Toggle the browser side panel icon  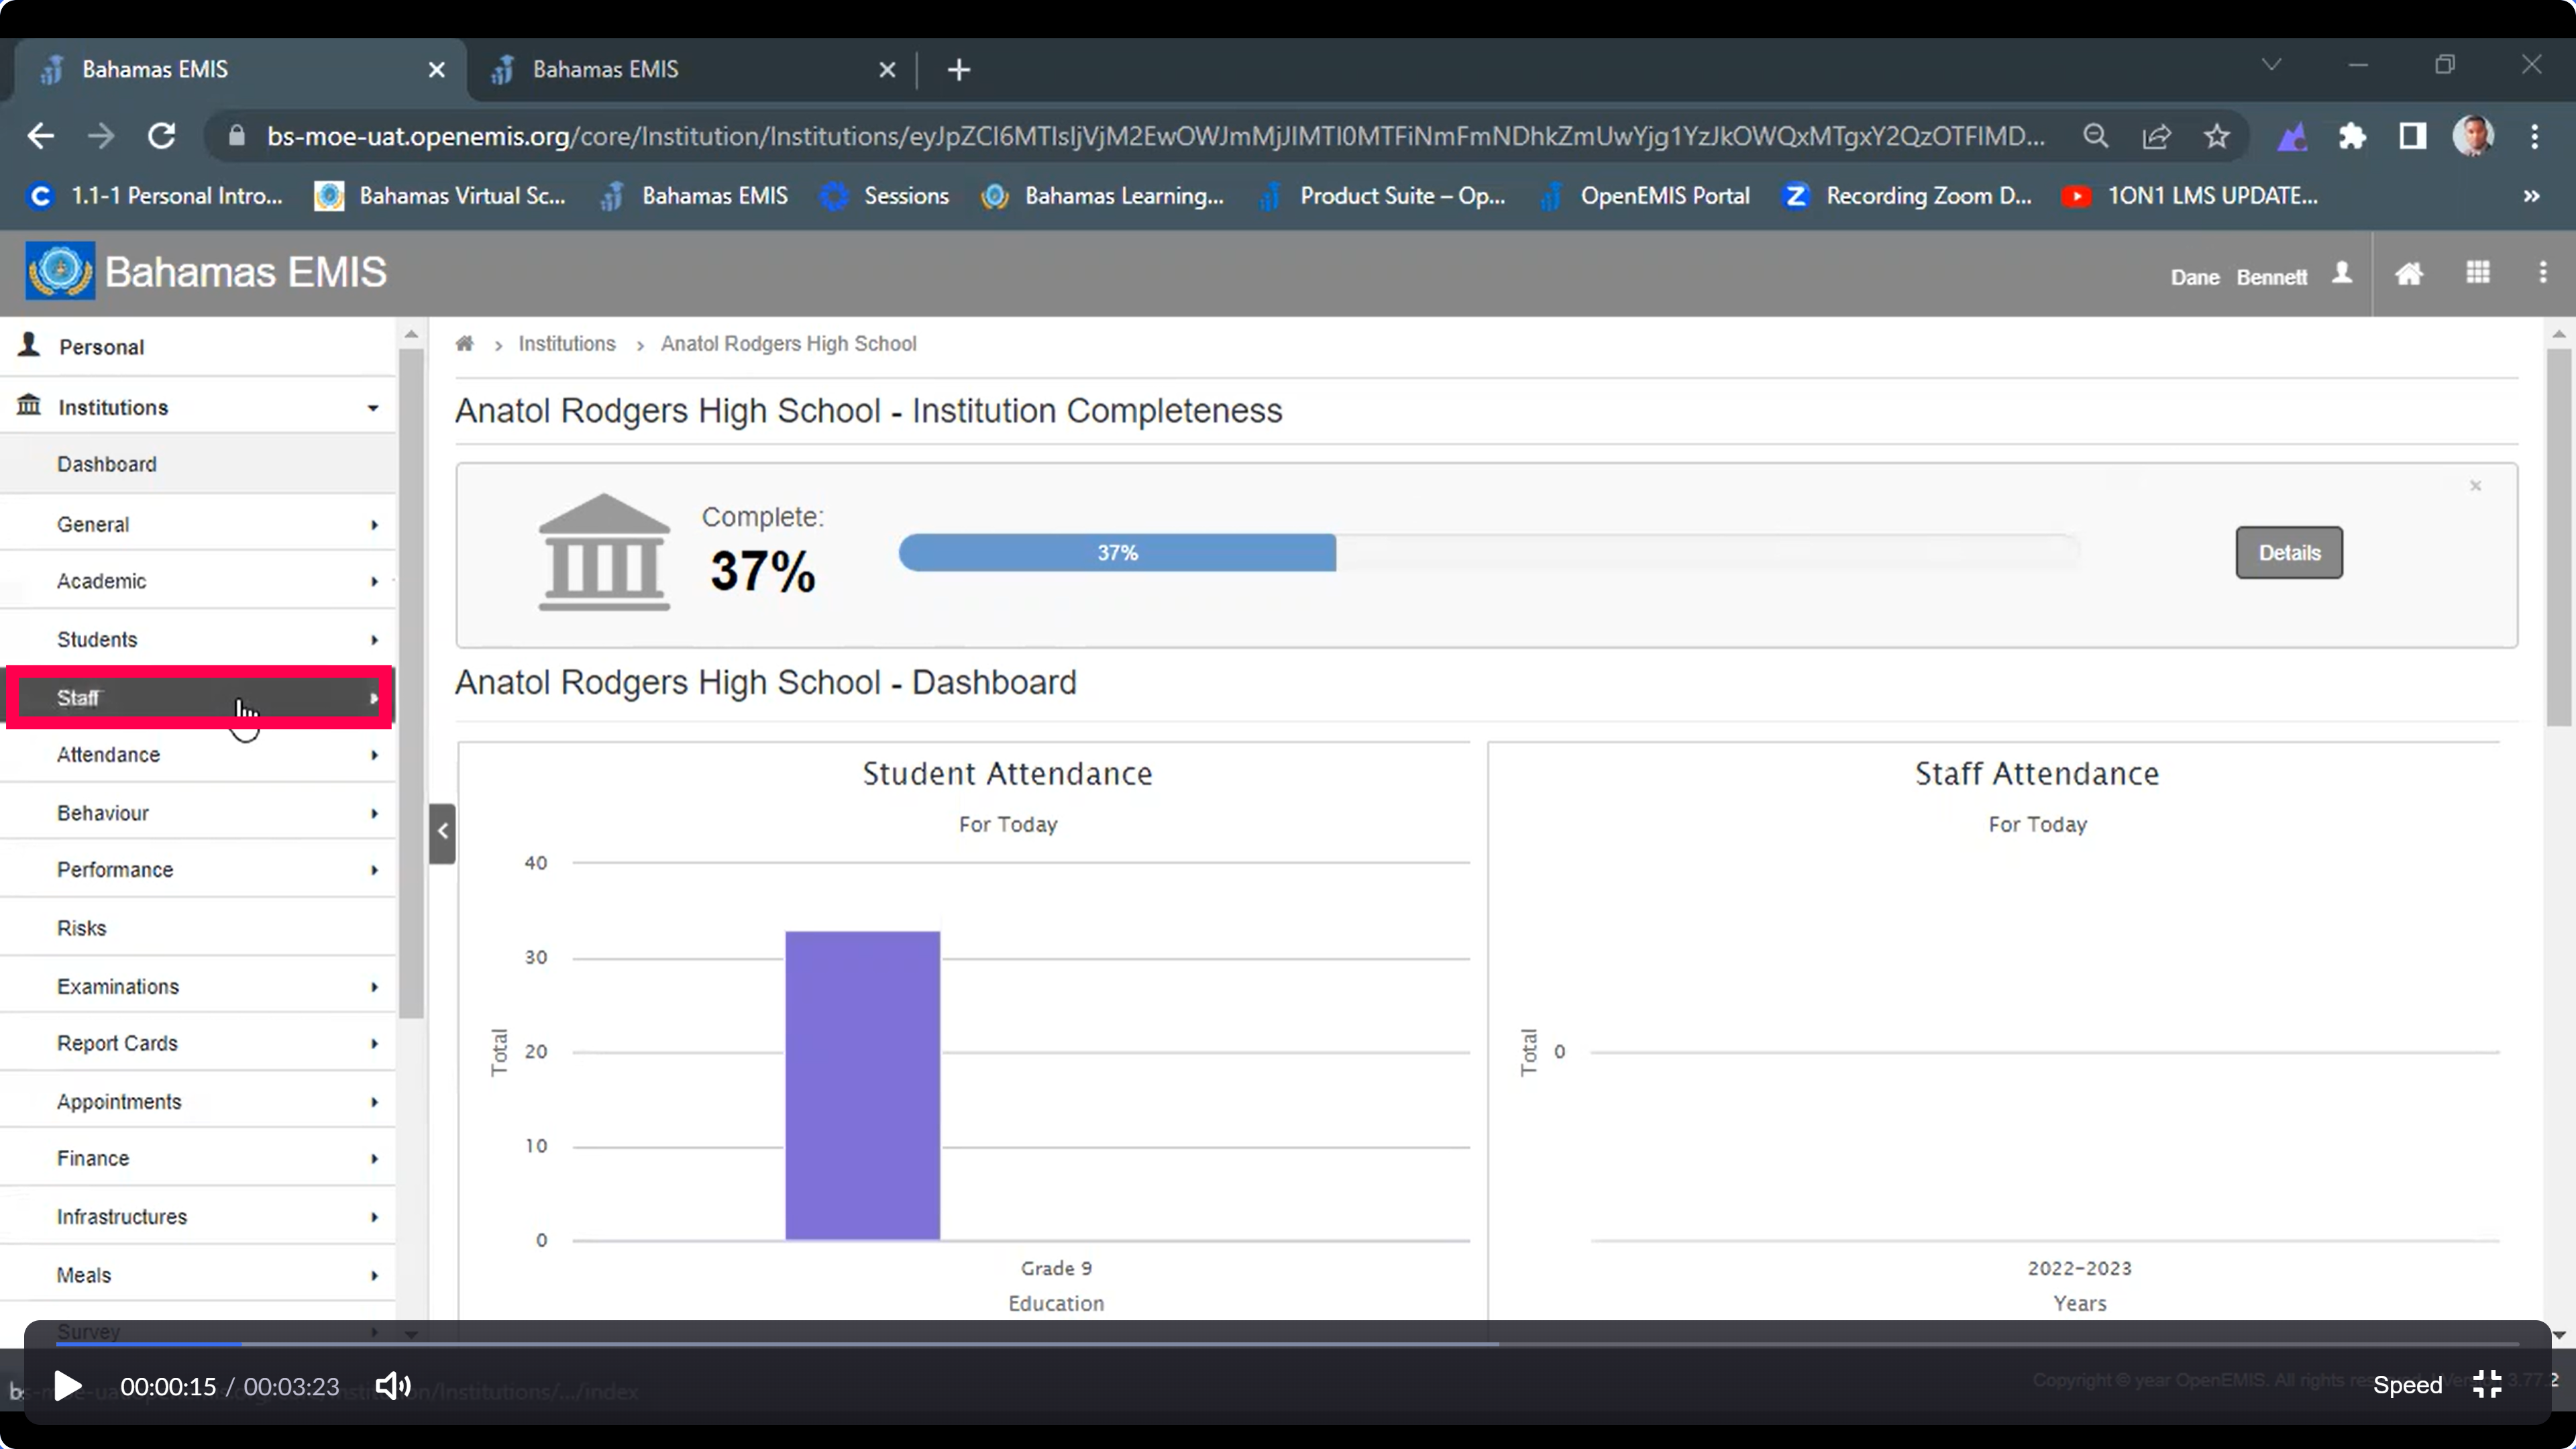tap(2412, 136)
